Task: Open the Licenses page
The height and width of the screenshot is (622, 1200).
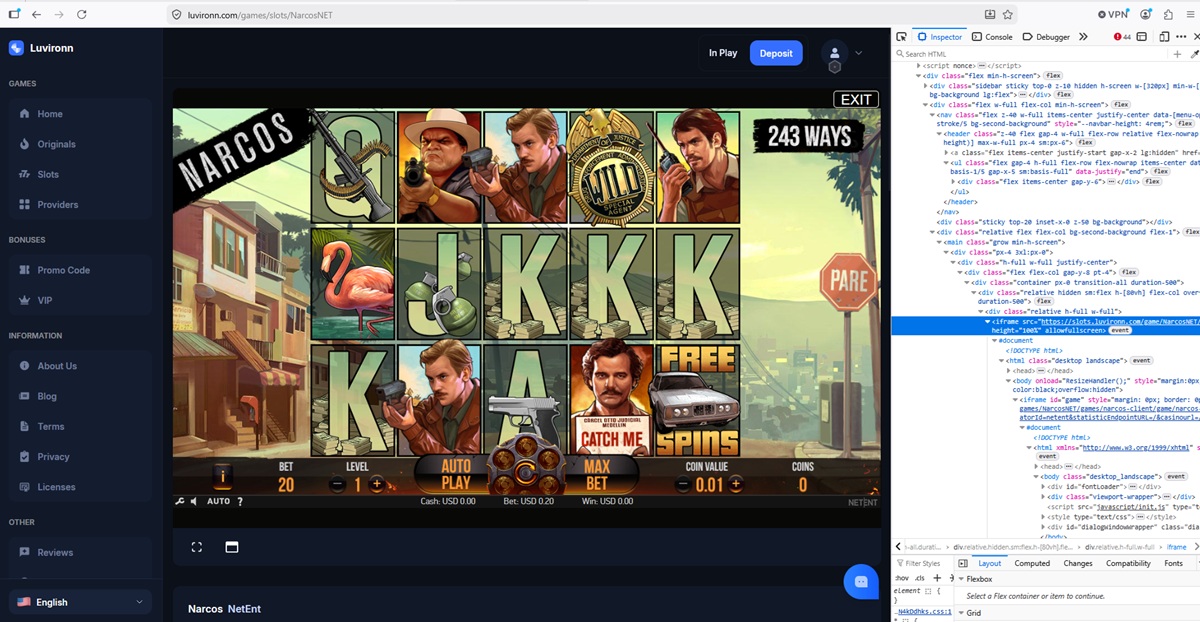Action: click(80, 487)
